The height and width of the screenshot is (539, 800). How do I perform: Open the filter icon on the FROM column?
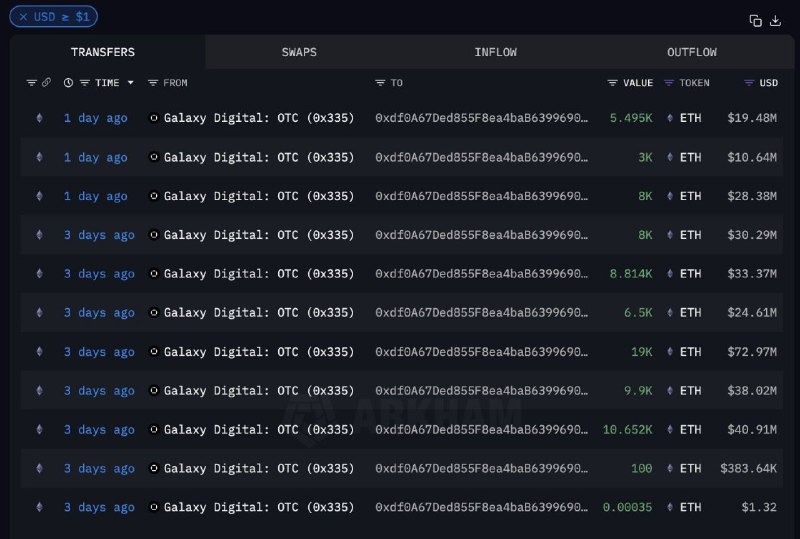pos(153,83)
